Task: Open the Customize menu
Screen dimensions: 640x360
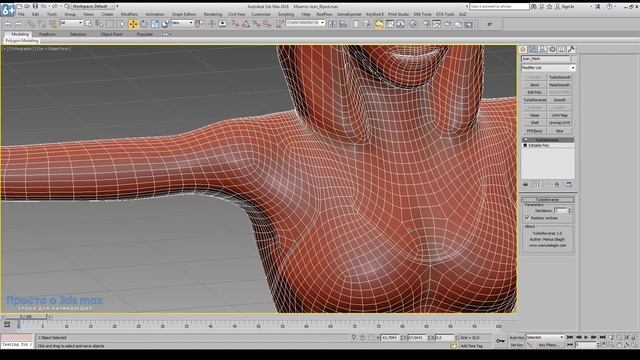Action: (261, 14)
